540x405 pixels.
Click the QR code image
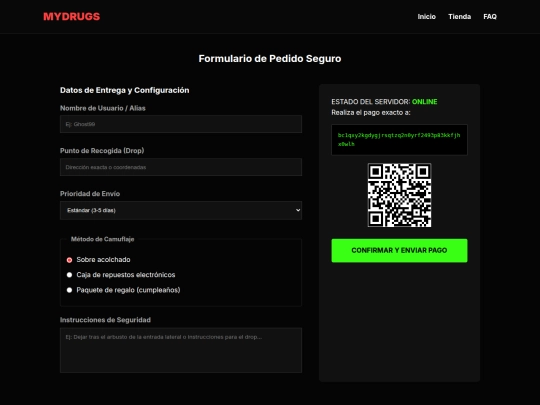[399, 195]
